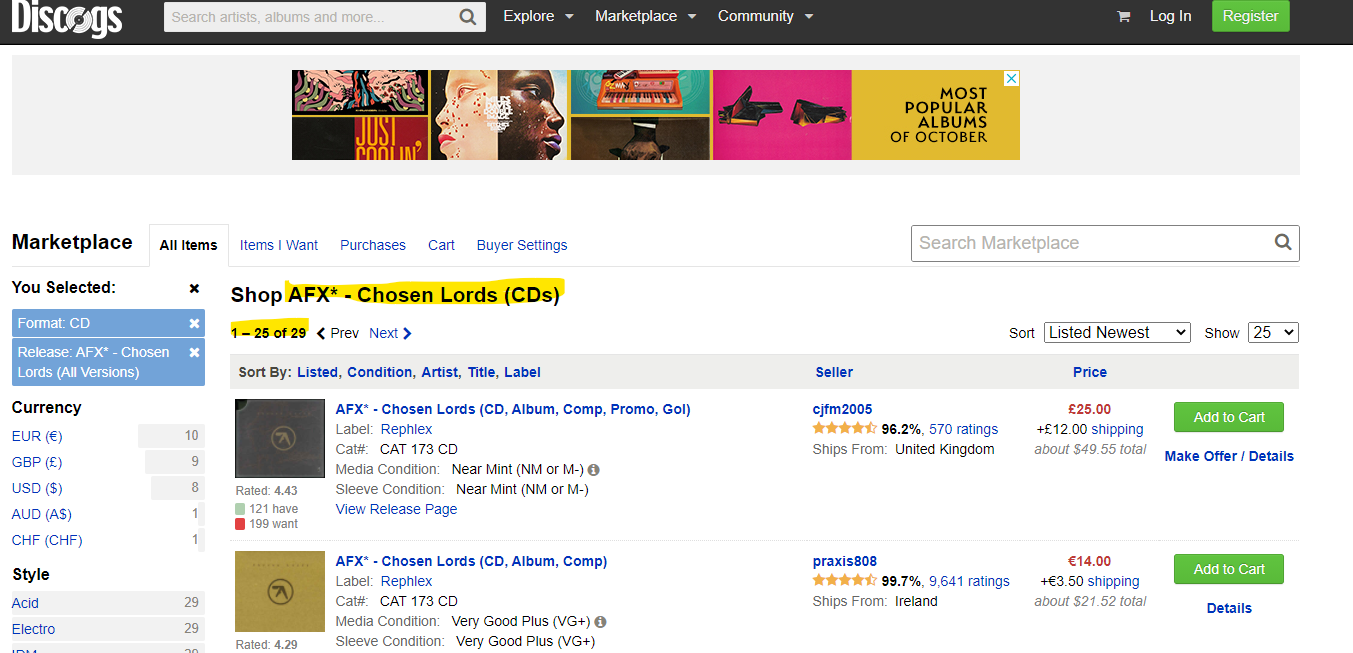Click Add to Cart for cjfm2005 listing
The width and height of the screenshot is (1353, 653).
click(1229, 417)
